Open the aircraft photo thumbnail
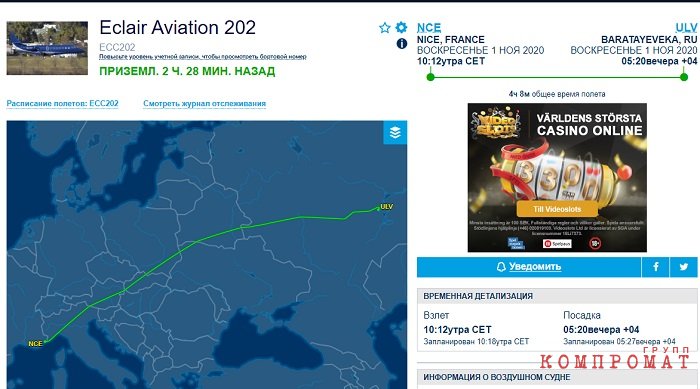Viewport: 700px width, 389px height. [x=47, y=48]
